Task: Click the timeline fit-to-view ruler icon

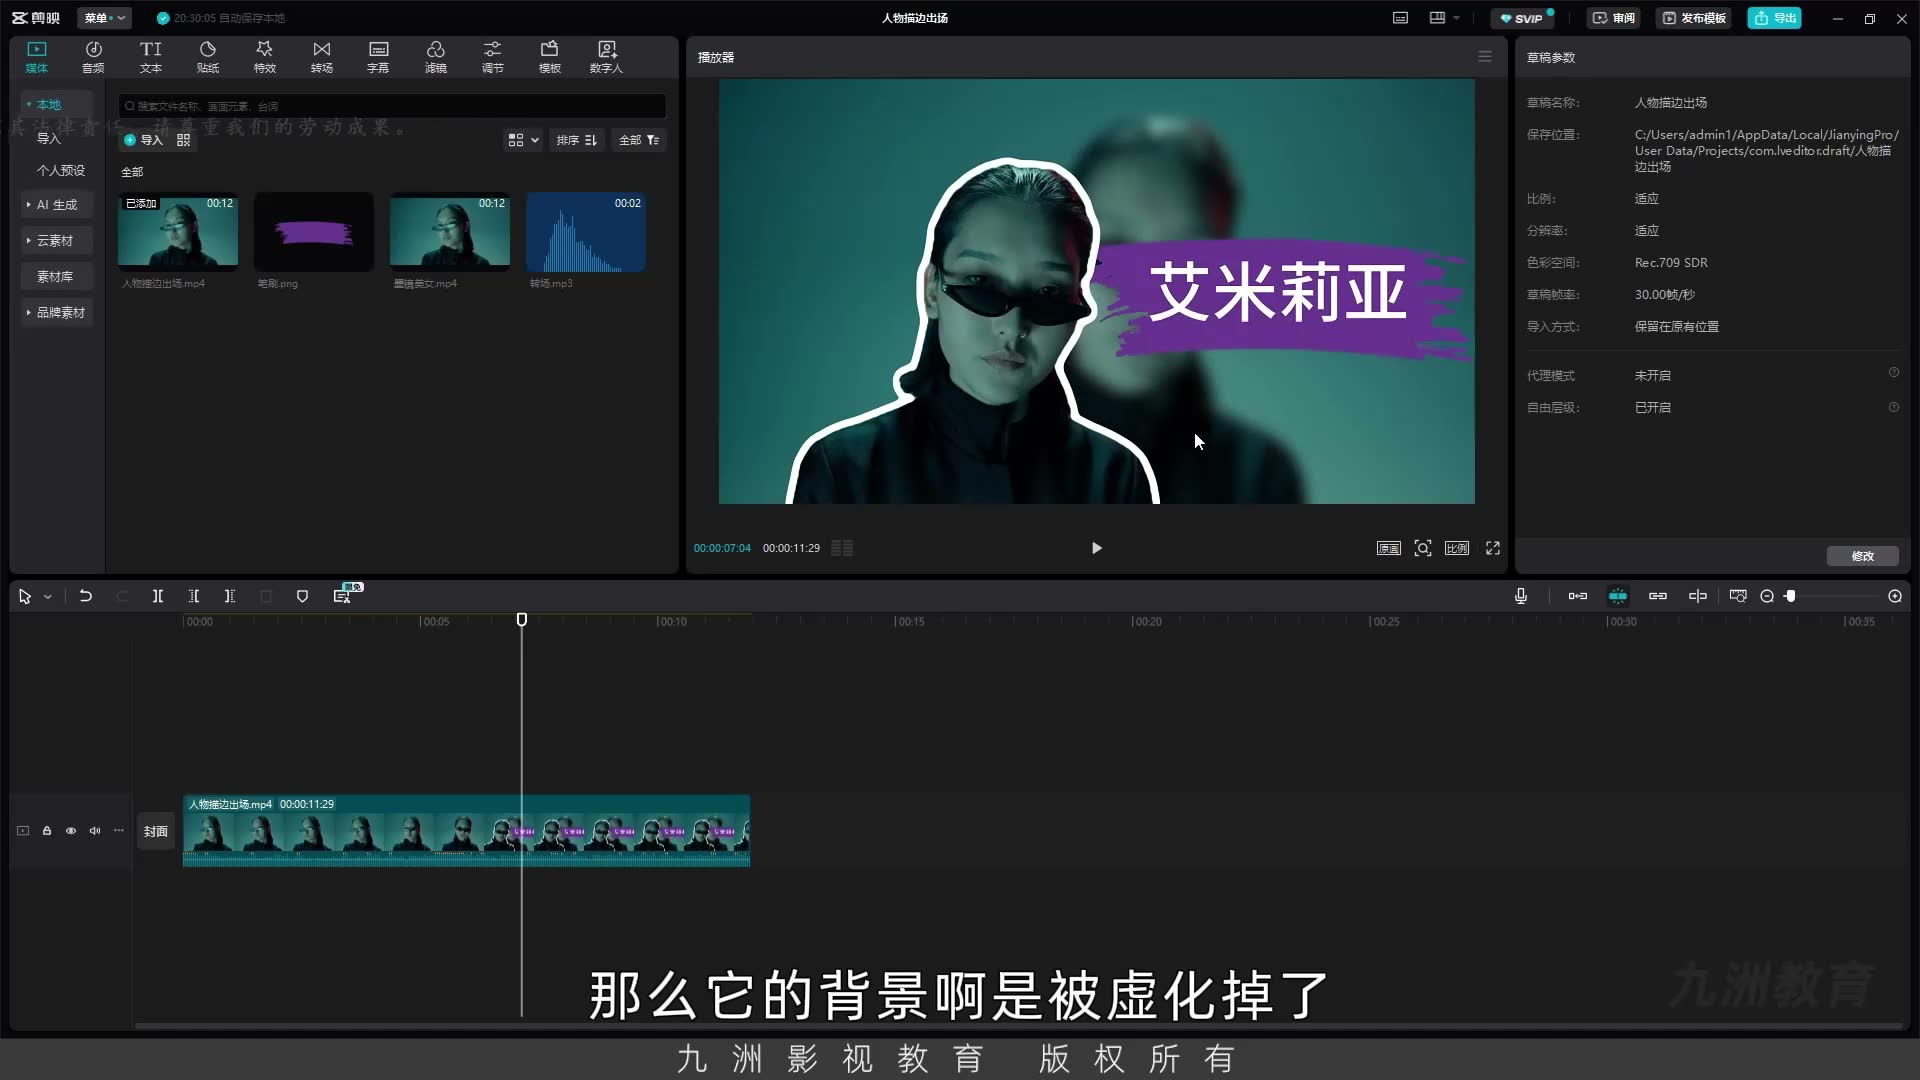Action: click(1738, 596)
